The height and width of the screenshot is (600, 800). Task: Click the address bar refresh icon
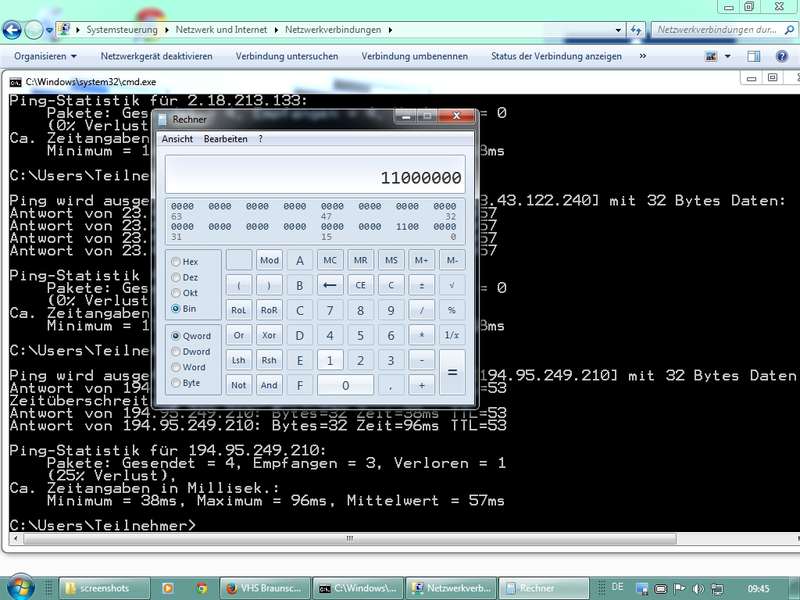click(636, 30)
